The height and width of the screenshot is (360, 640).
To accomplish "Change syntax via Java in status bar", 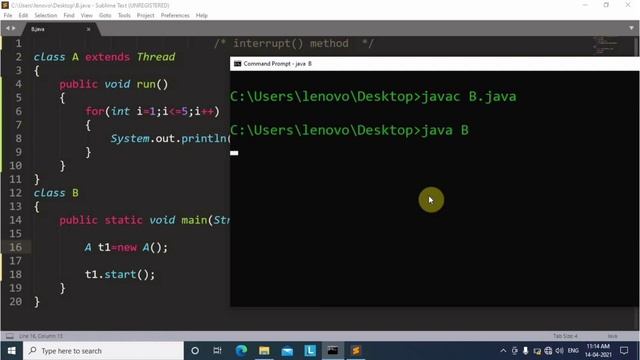I will 612,336.
